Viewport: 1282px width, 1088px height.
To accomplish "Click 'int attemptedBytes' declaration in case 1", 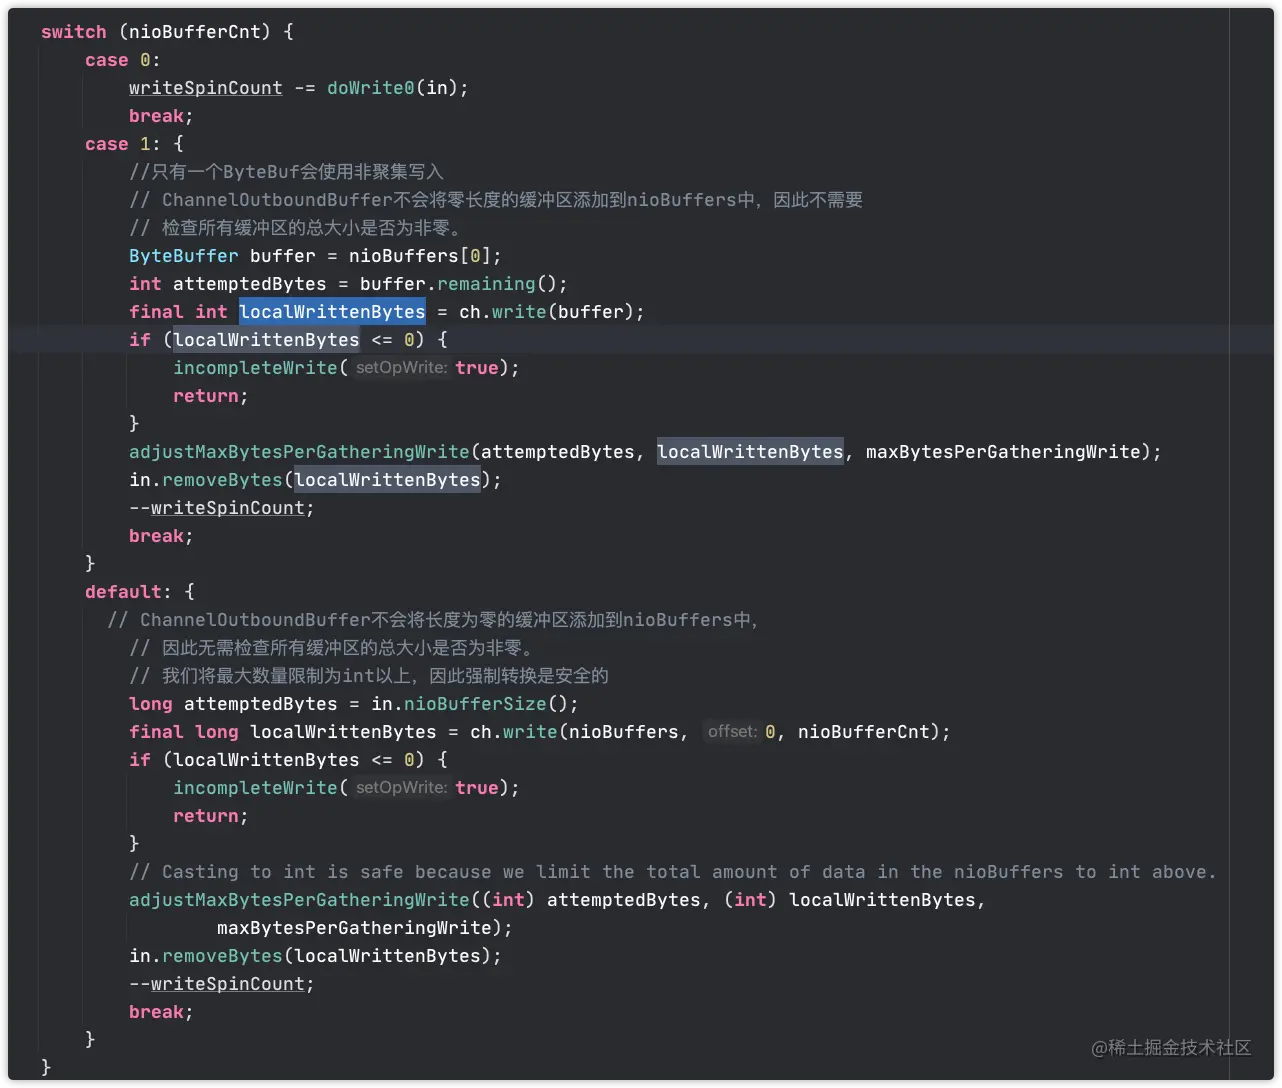I will (228, 284).
